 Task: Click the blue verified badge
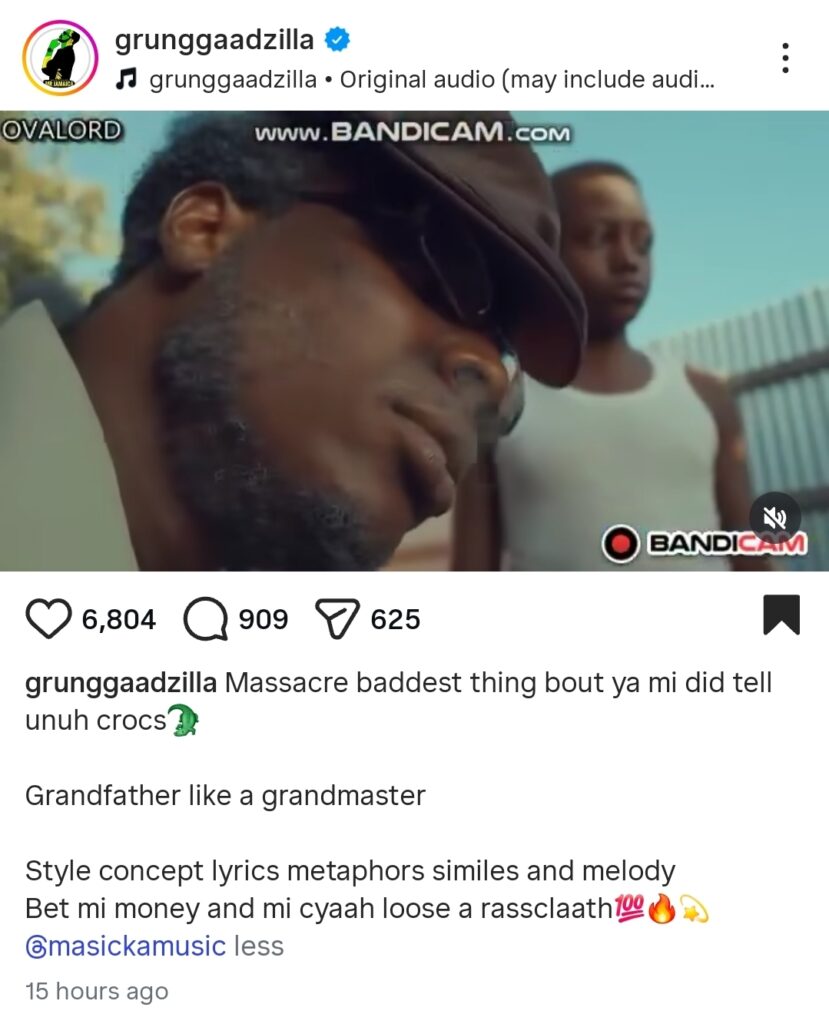point(337,39)
